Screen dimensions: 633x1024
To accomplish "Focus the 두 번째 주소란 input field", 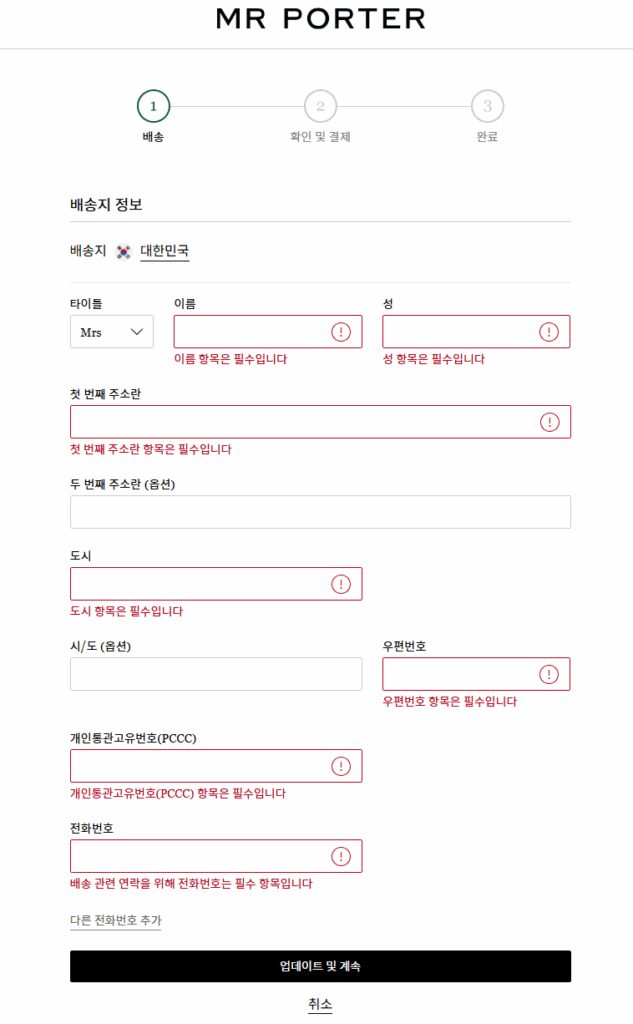I will [320, 512].
